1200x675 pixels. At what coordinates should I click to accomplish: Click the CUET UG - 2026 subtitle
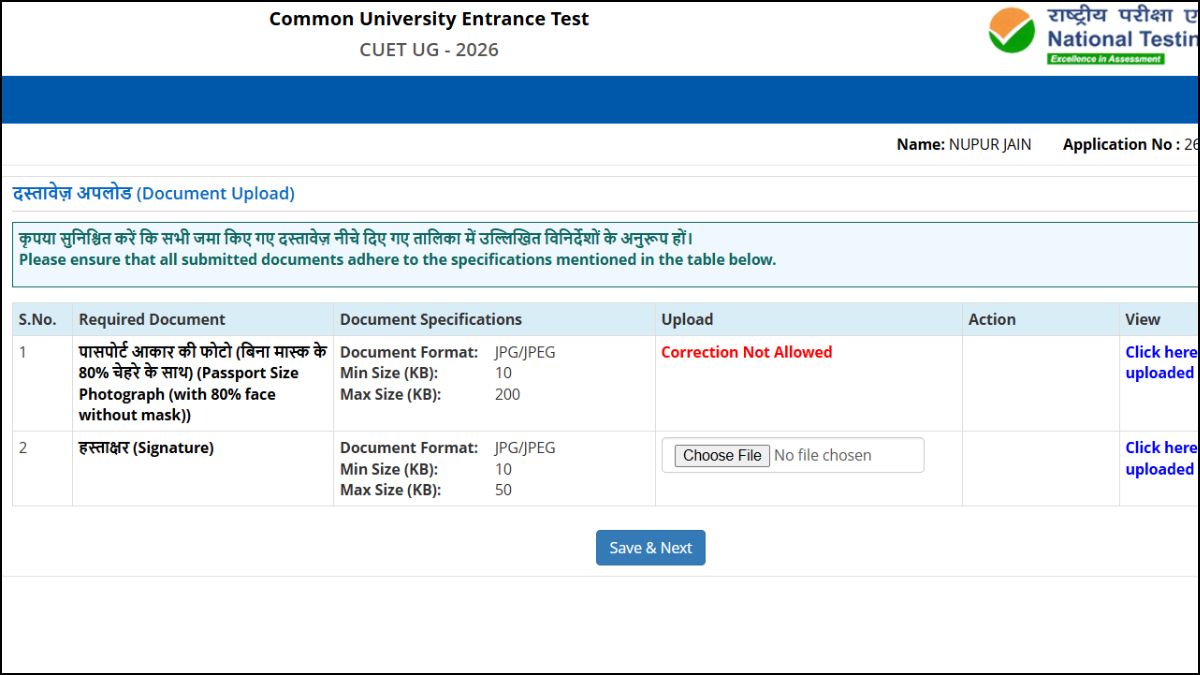tap(429, 50)
